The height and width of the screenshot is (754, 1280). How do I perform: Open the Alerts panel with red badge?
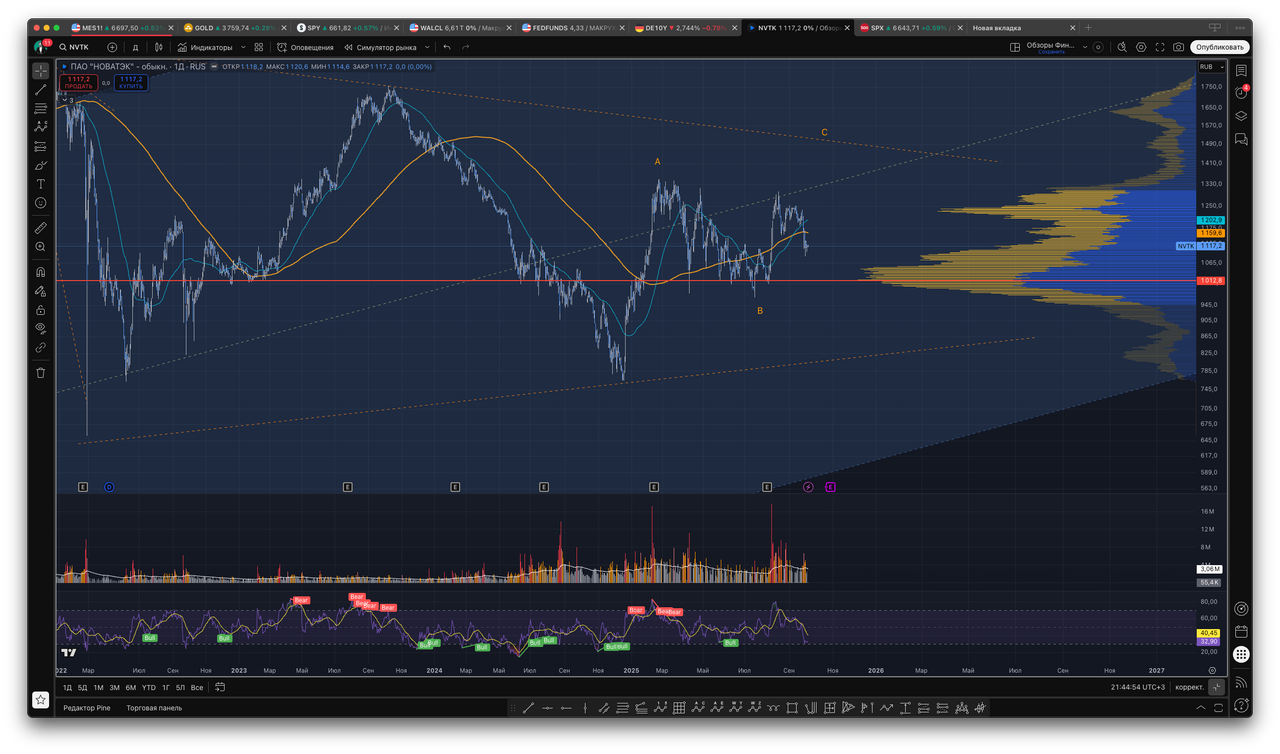click(x=1241, y=92)
